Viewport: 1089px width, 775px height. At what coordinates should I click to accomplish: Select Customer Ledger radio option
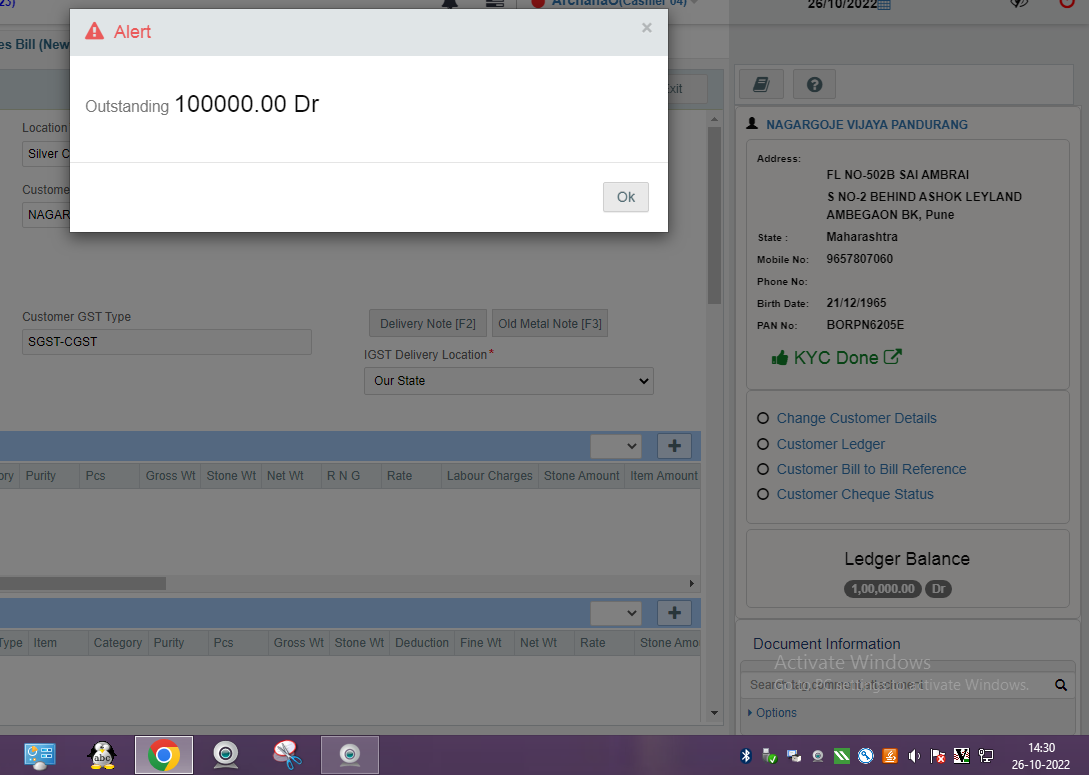[x=763, y=444]
